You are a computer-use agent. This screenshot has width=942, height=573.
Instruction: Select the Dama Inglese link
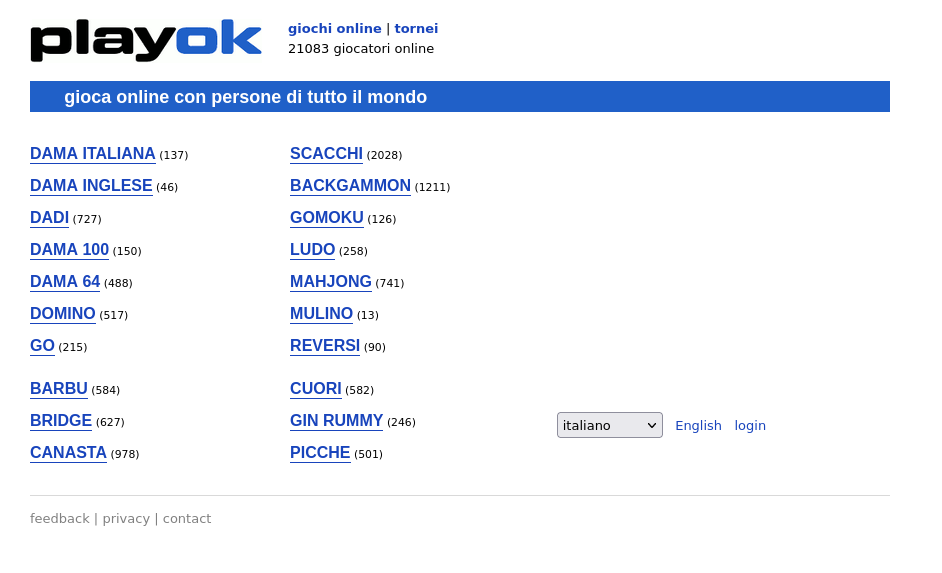[x=91, y=186]
